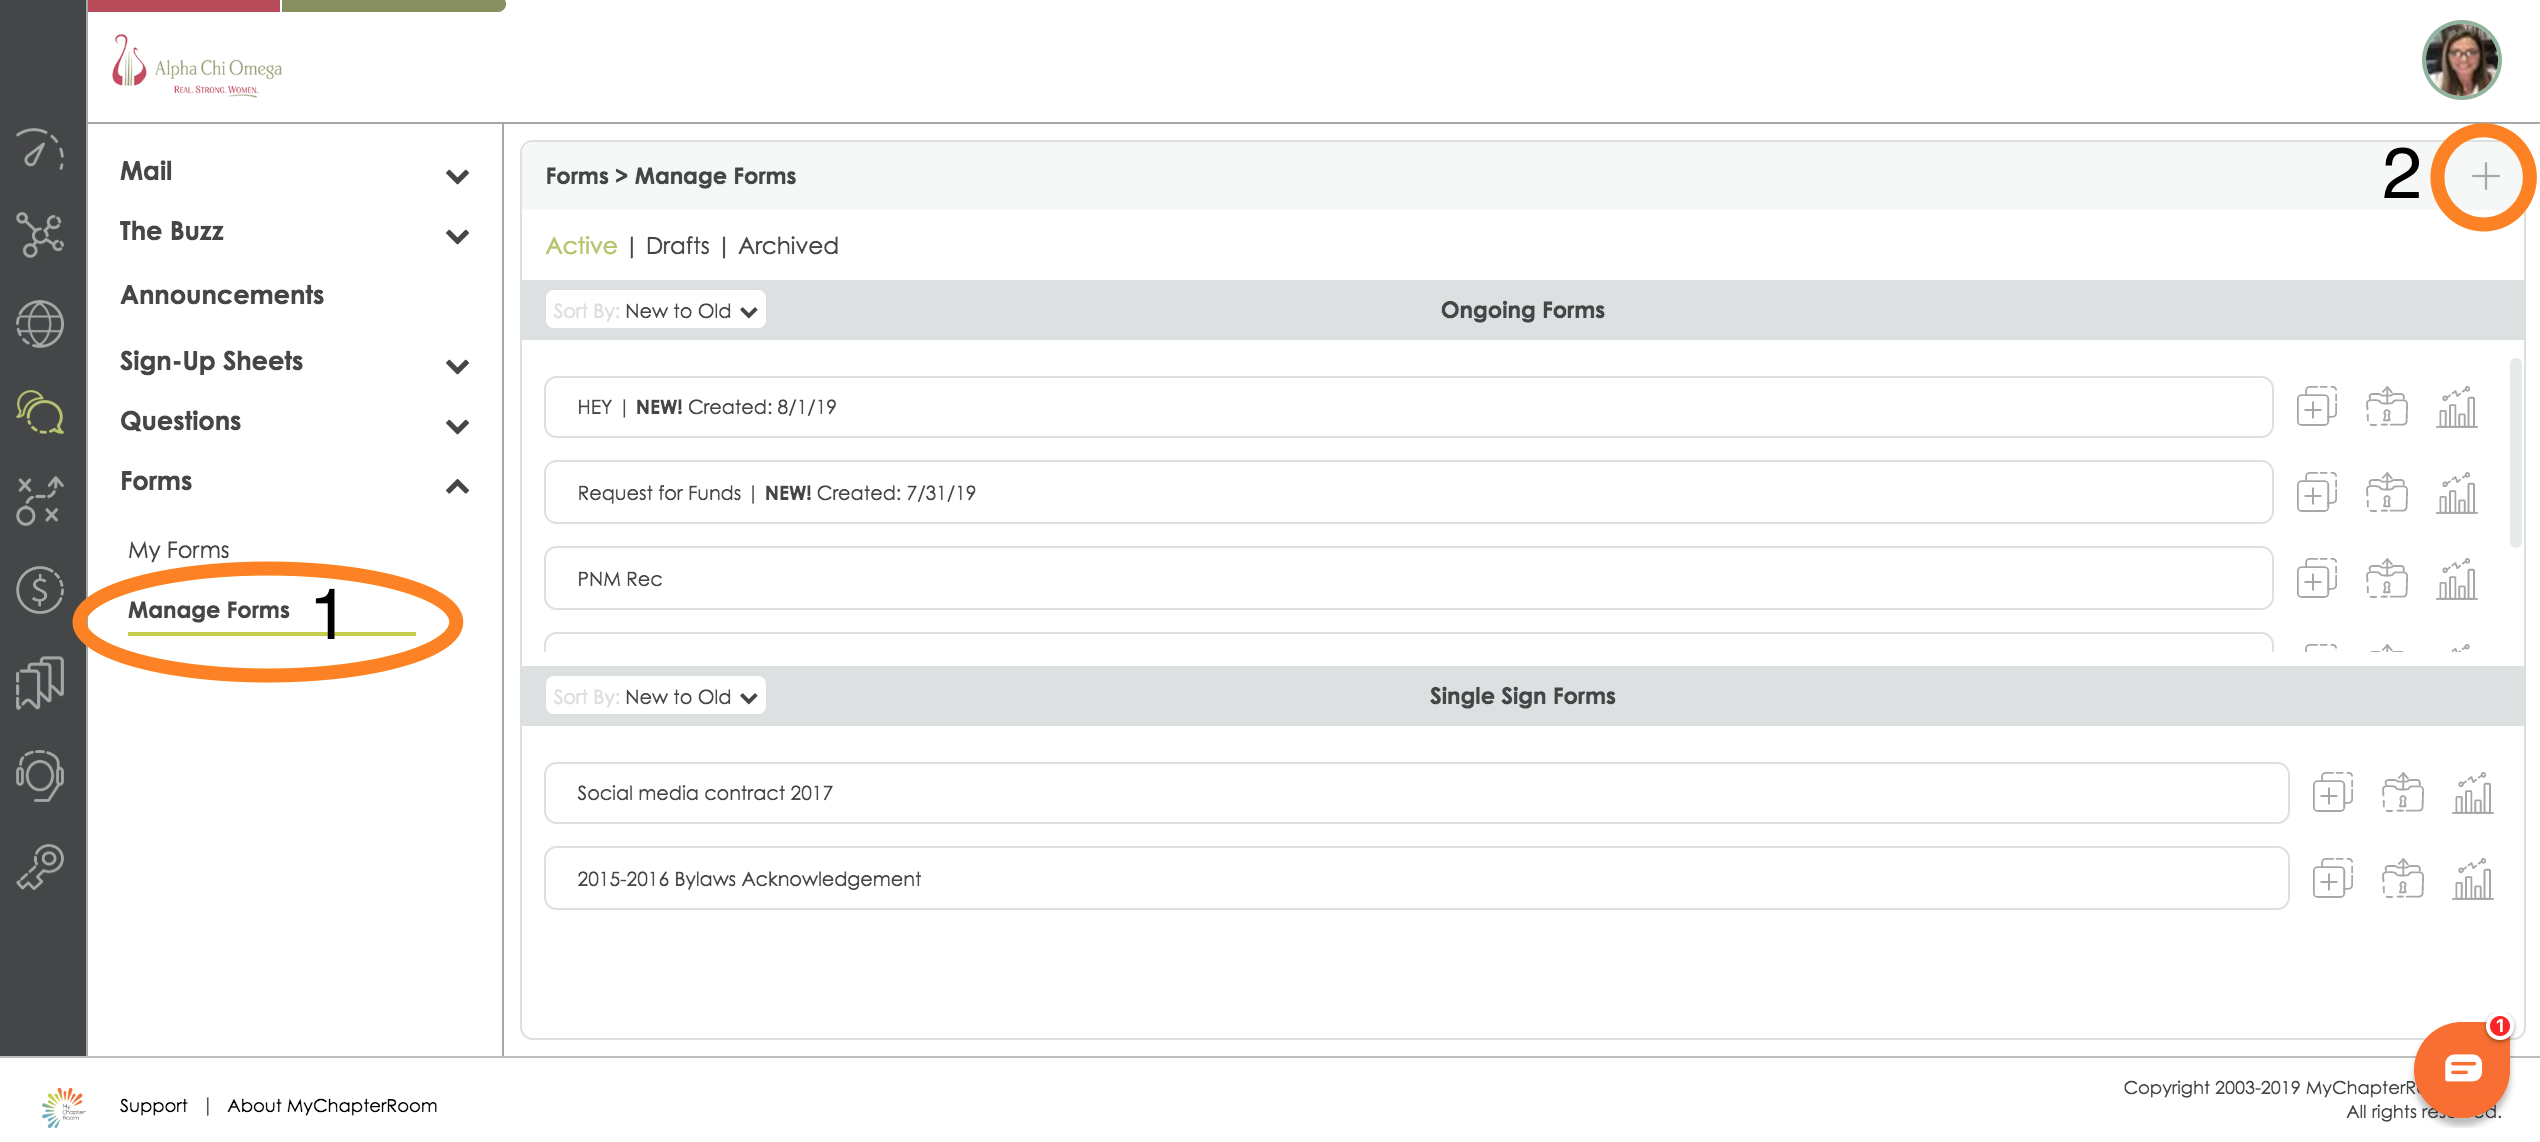
Task: Open the dollar sign finance icon
Action: 40,589
